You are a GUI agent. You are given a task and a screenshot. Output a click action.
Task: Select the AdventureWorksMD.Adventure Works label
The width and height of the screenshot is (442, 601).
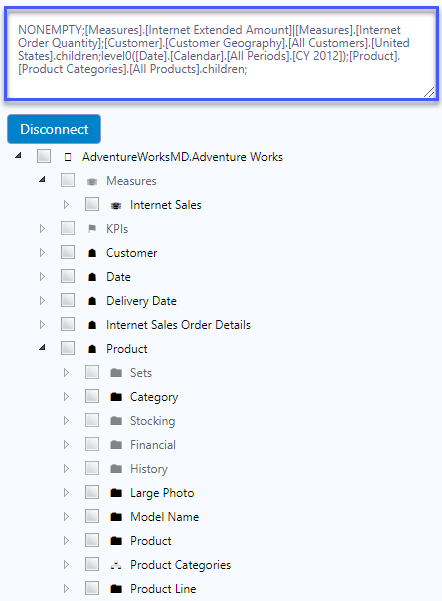(x=182, y=157)
